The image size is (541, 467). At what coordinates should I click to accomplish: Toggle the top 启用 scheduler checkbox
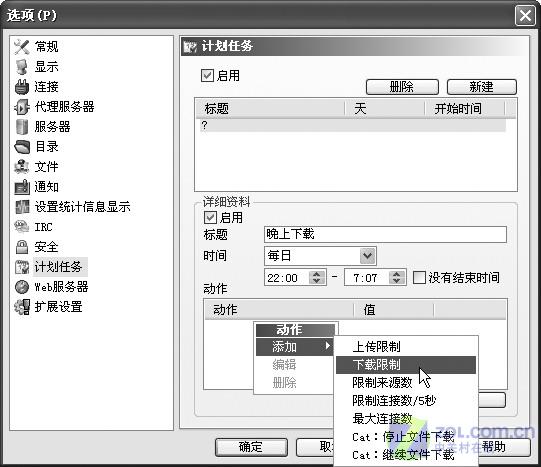pyautogui.click(x=207, y=75)
